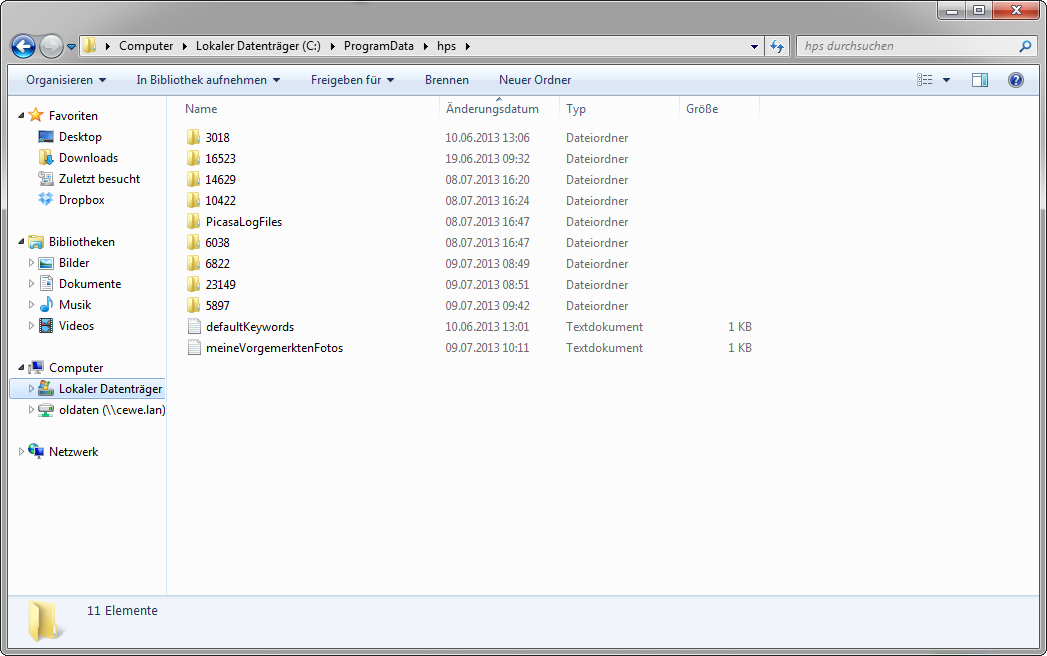1047x656 pixels.
Task: Search in the 'hps durchsuchen' field
Action: (x=908, y=46)
